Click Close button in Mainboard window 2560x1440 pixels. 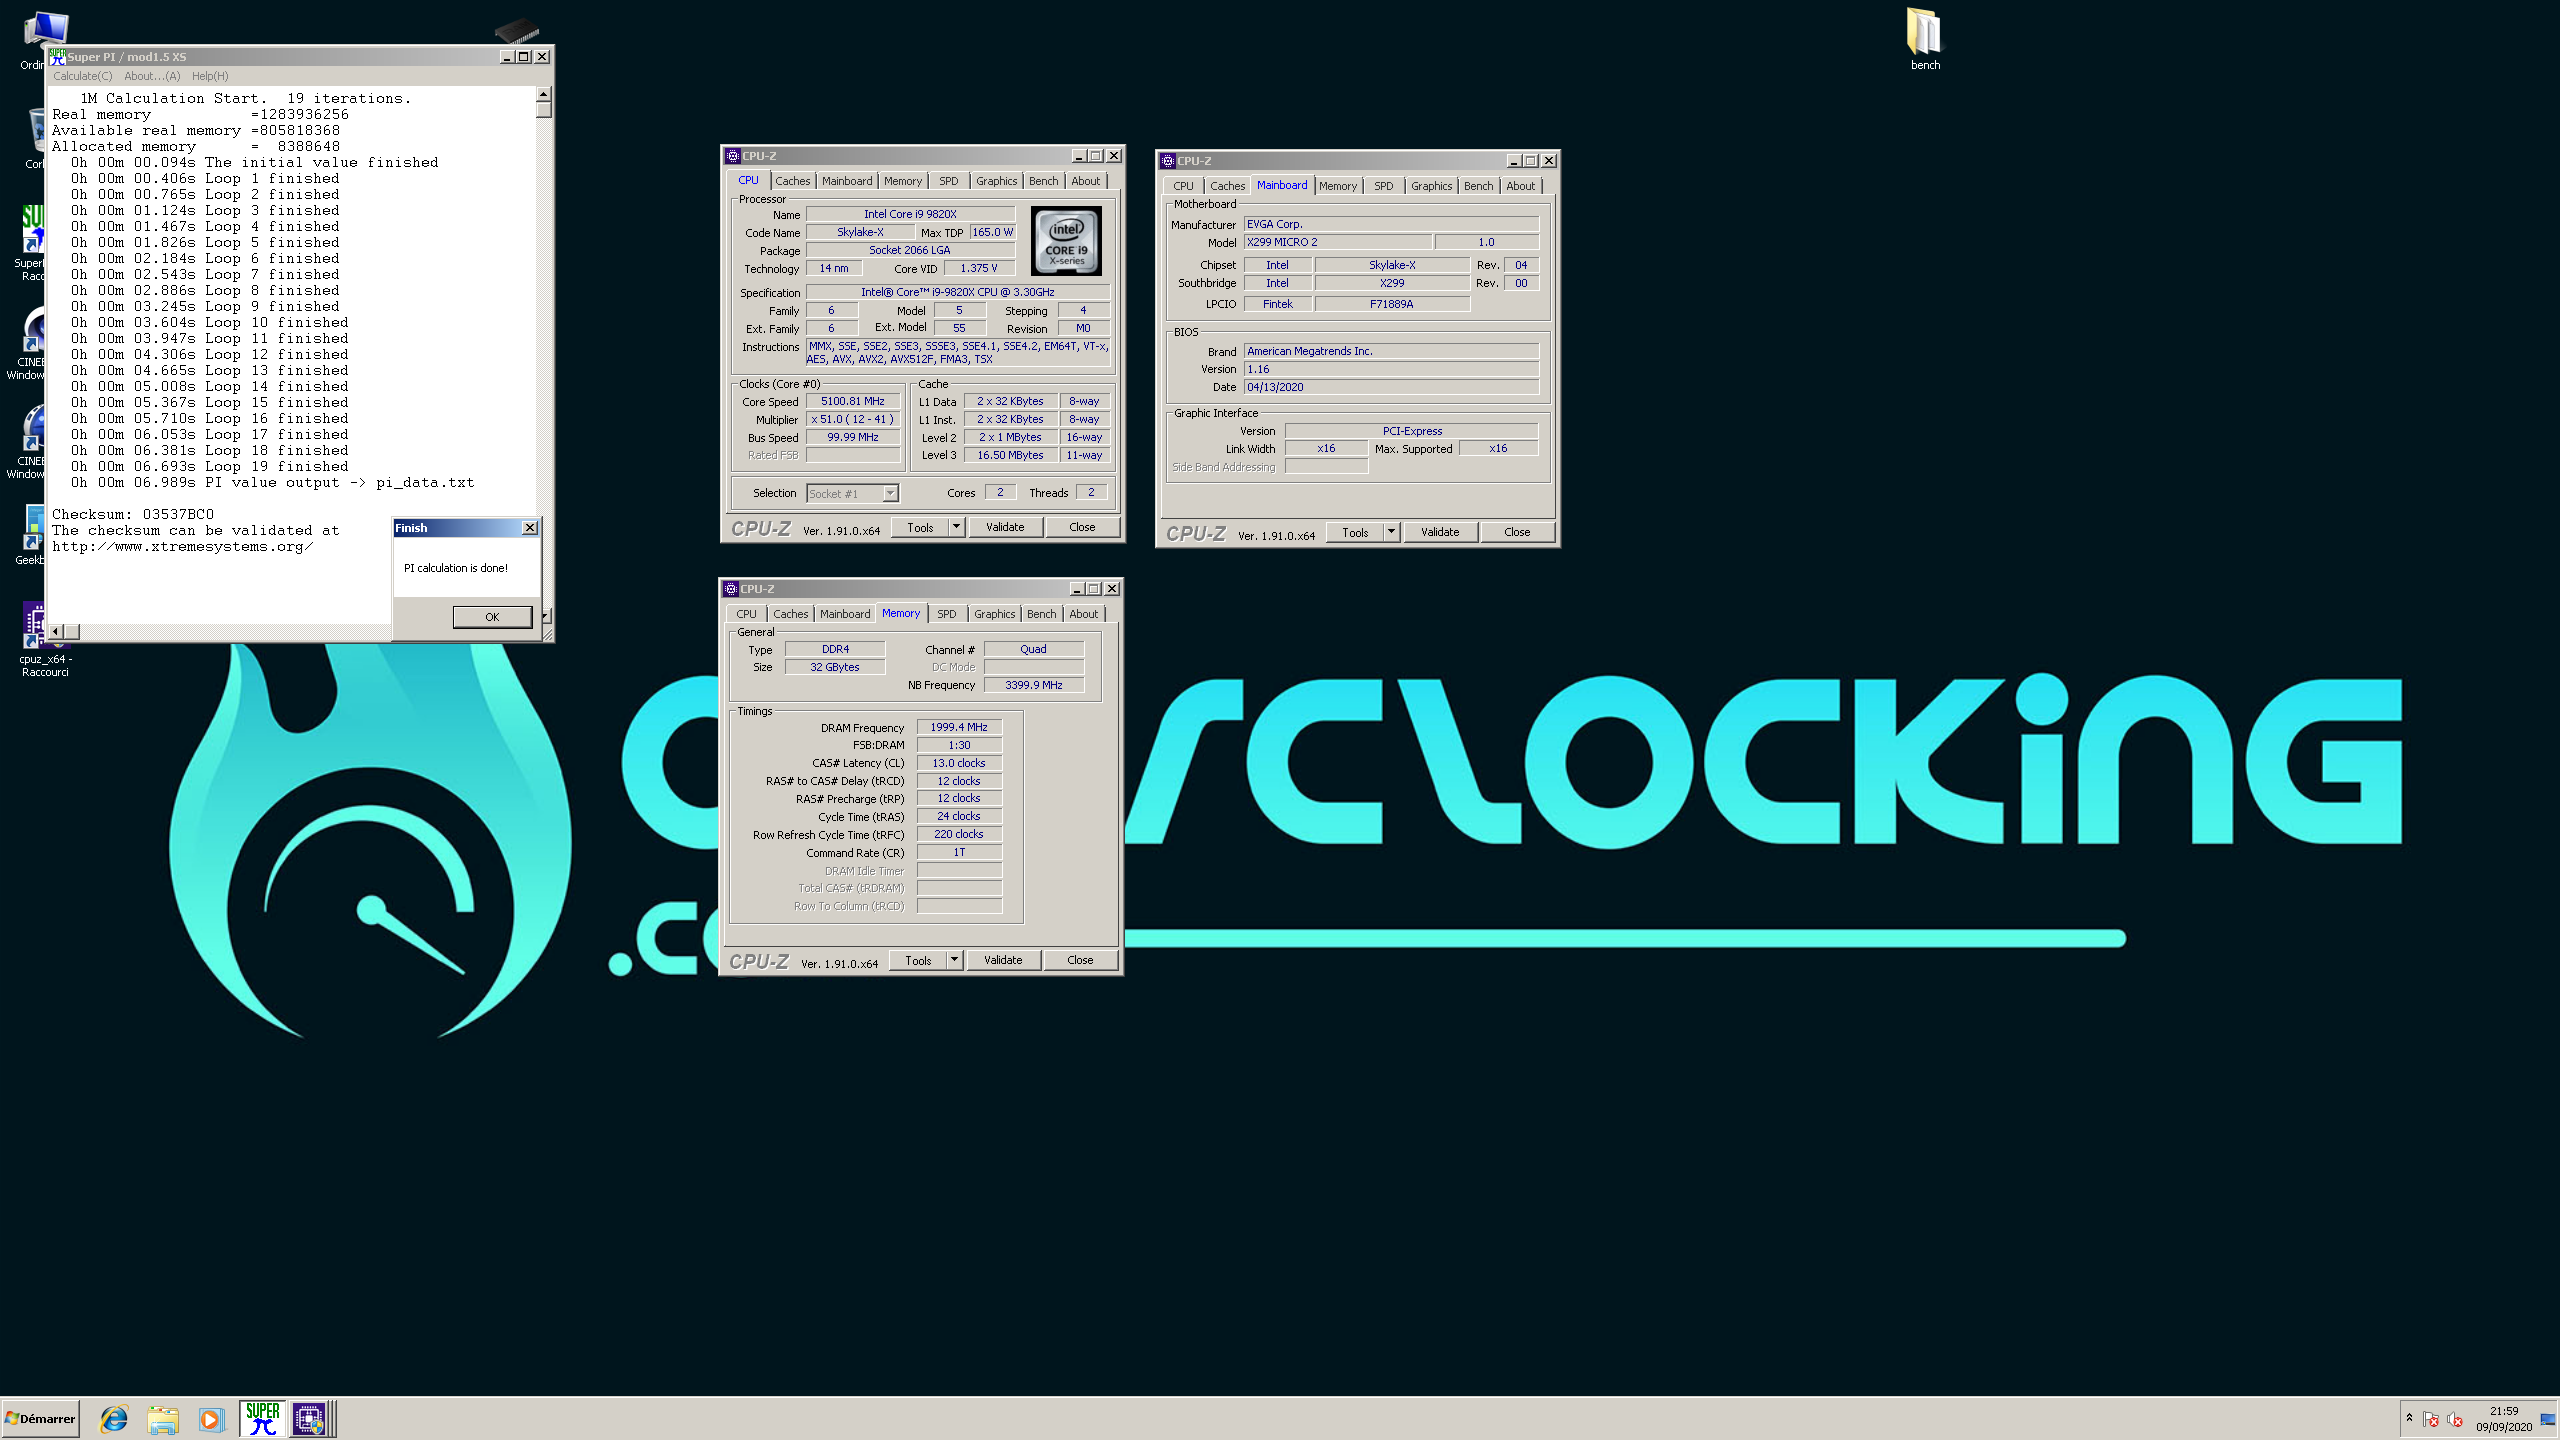(1517, 532)
